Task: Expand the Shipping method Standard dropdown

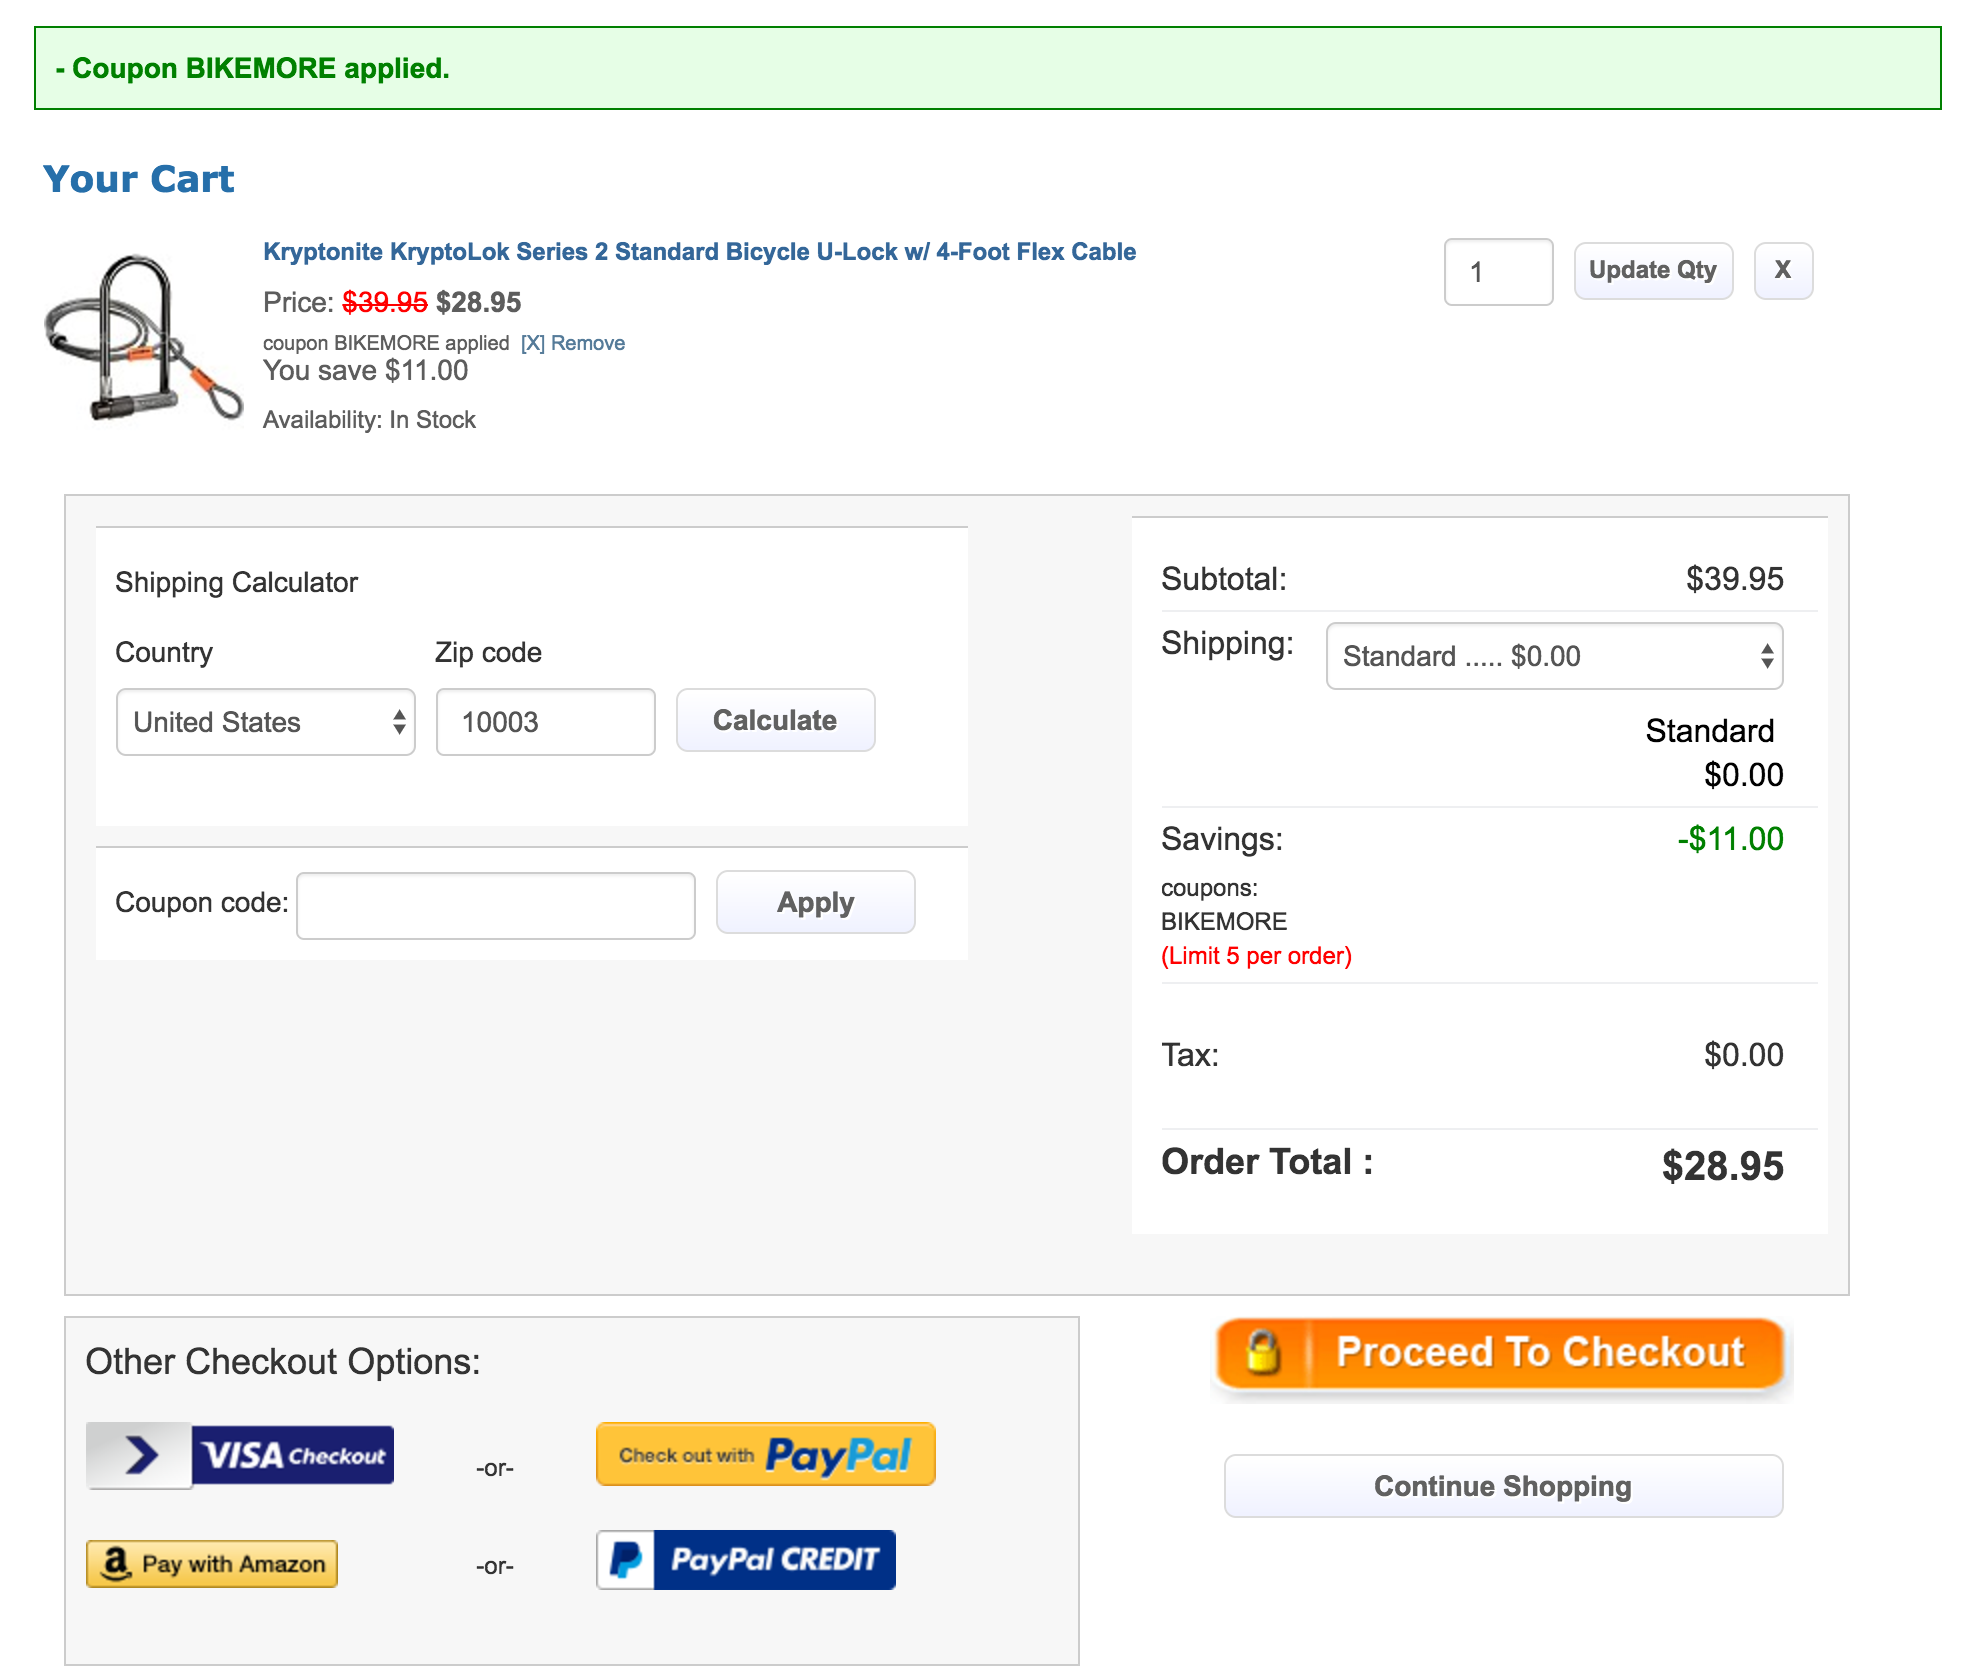Action: pyautogui.click(x=1554, y=656)
